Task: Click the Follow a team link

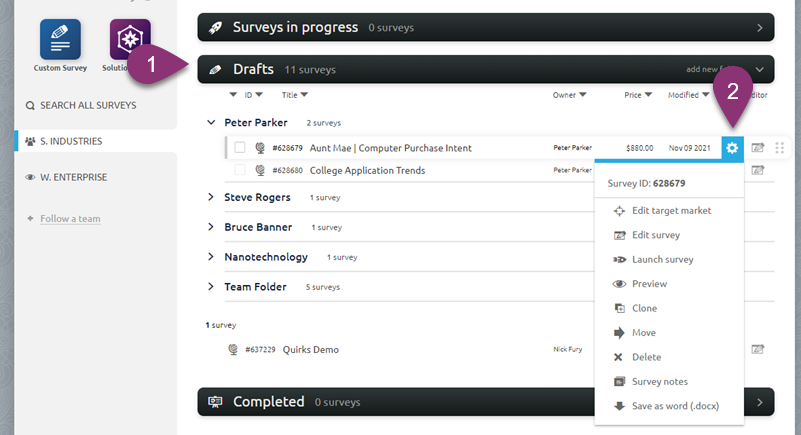Action: 70,218
